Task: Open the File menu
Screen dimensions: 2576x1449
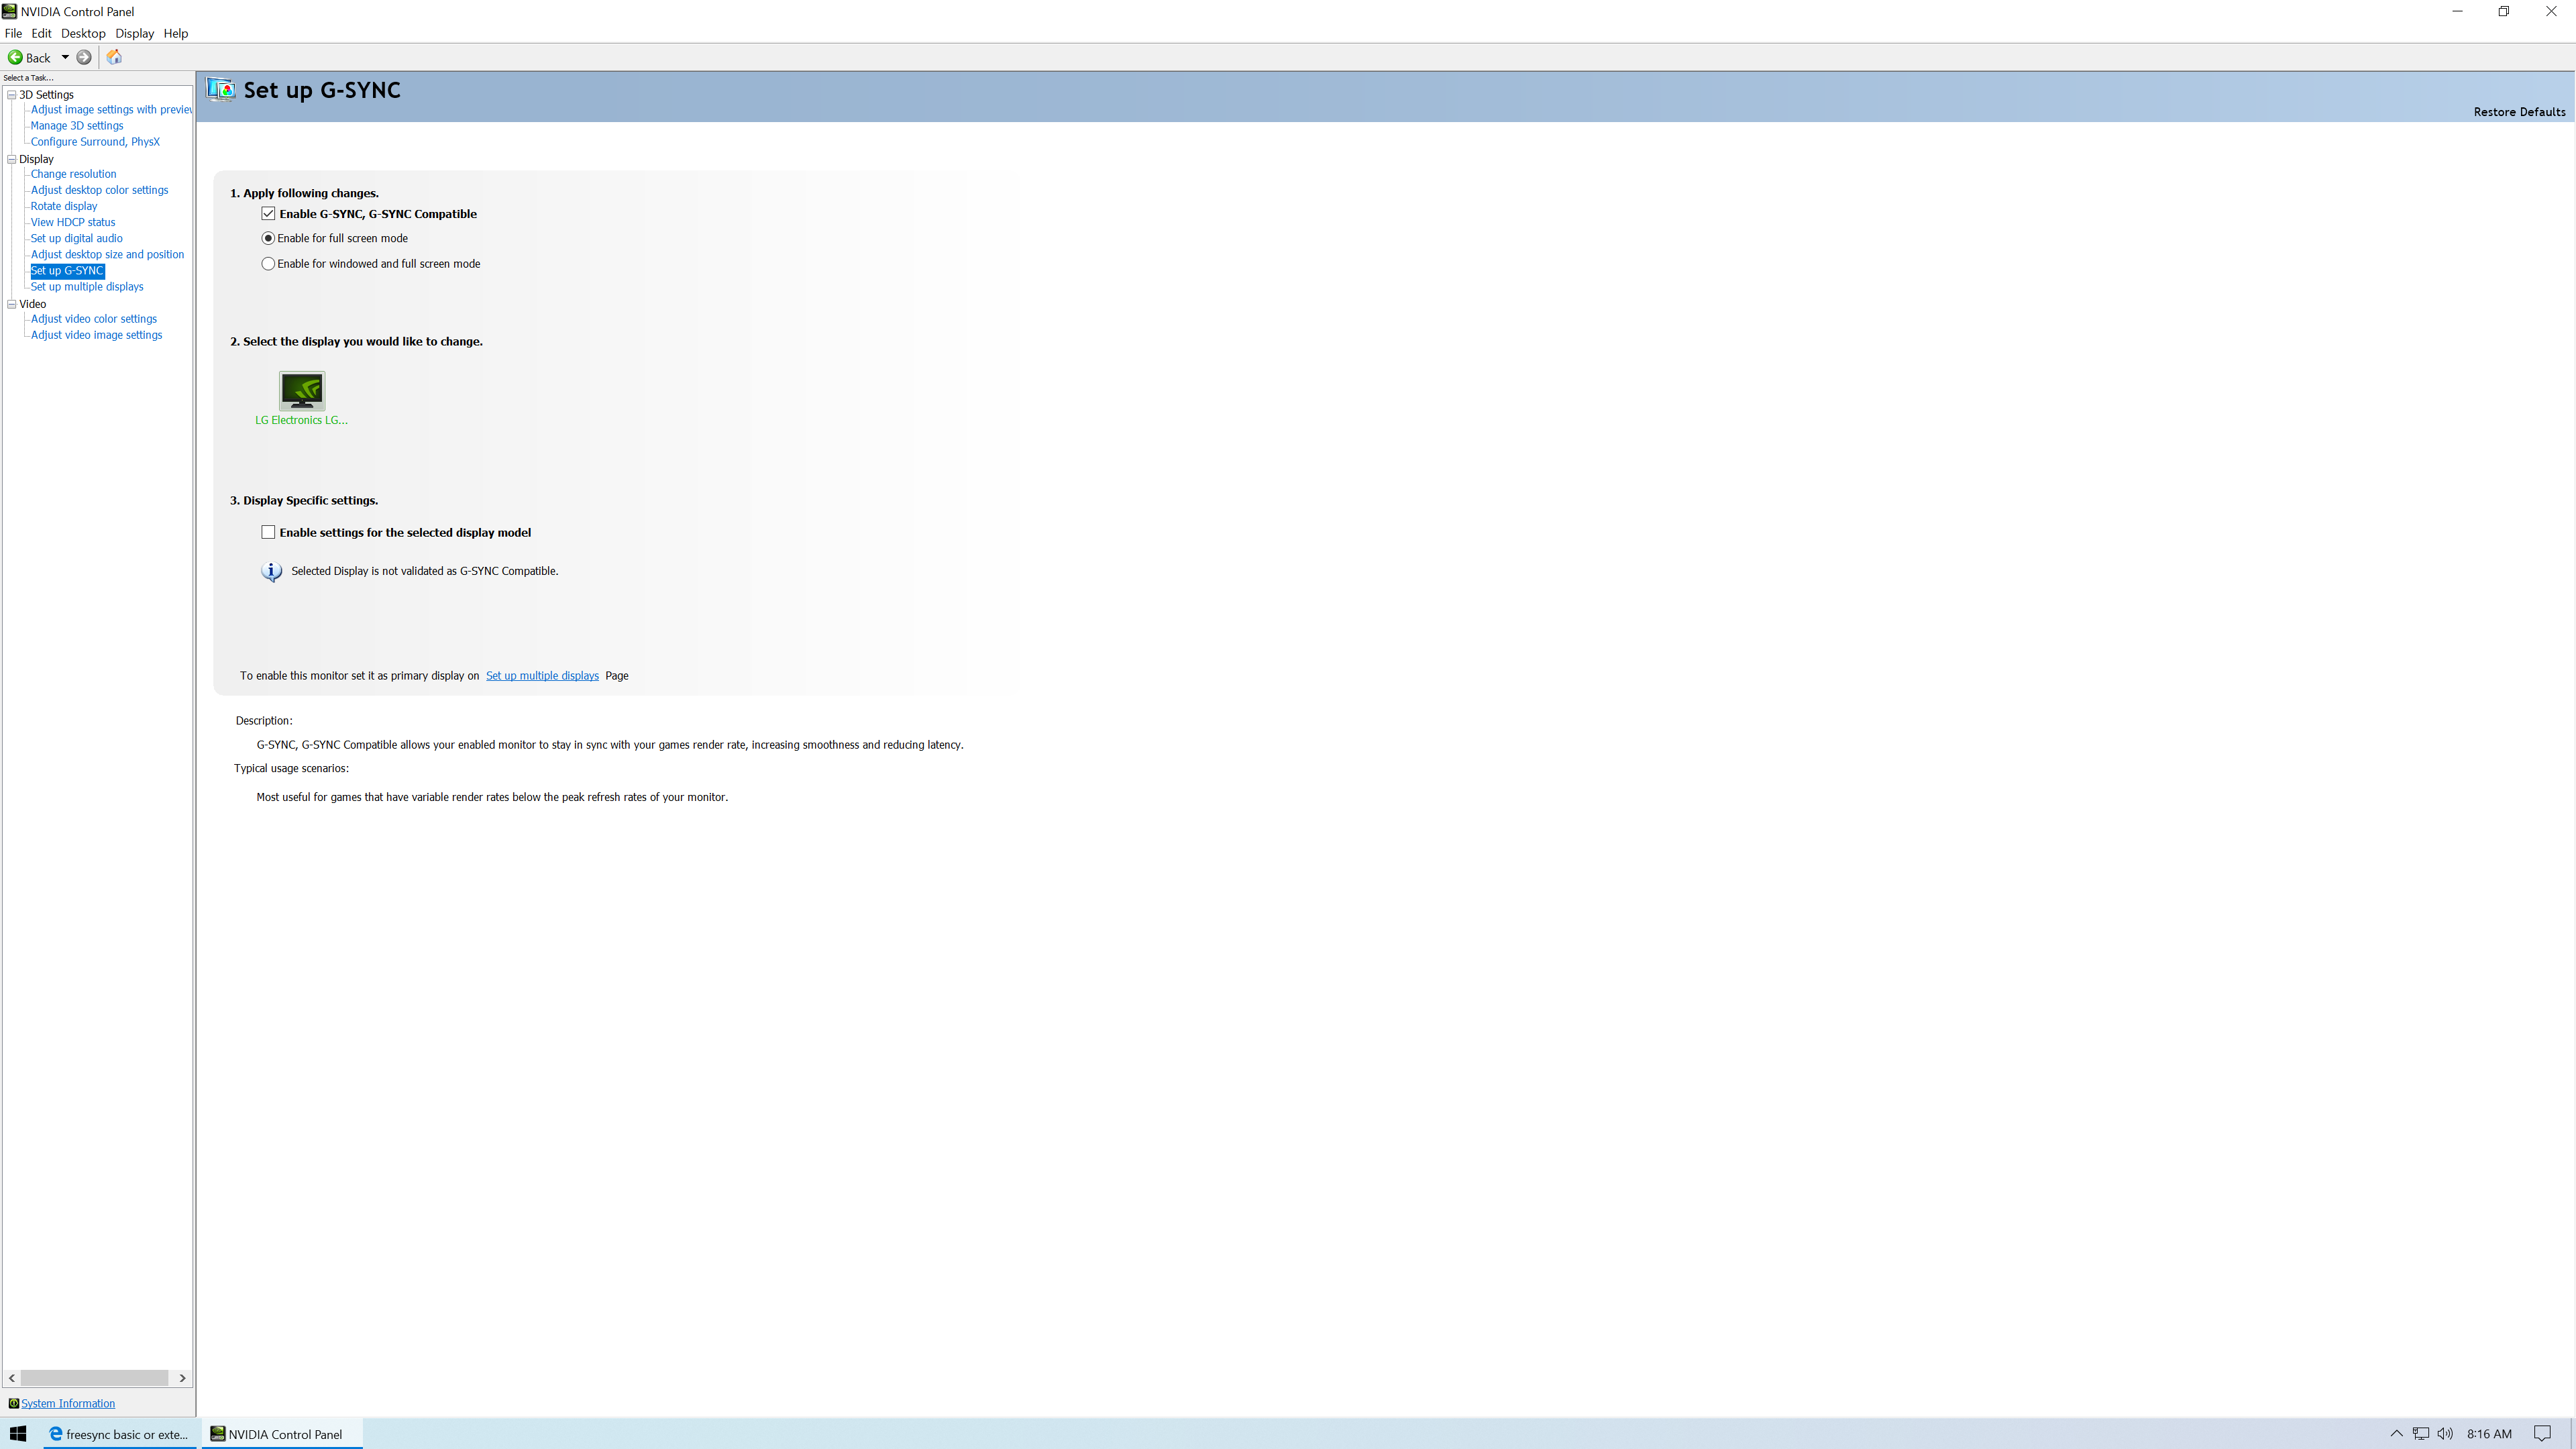Action: [13, 33]
